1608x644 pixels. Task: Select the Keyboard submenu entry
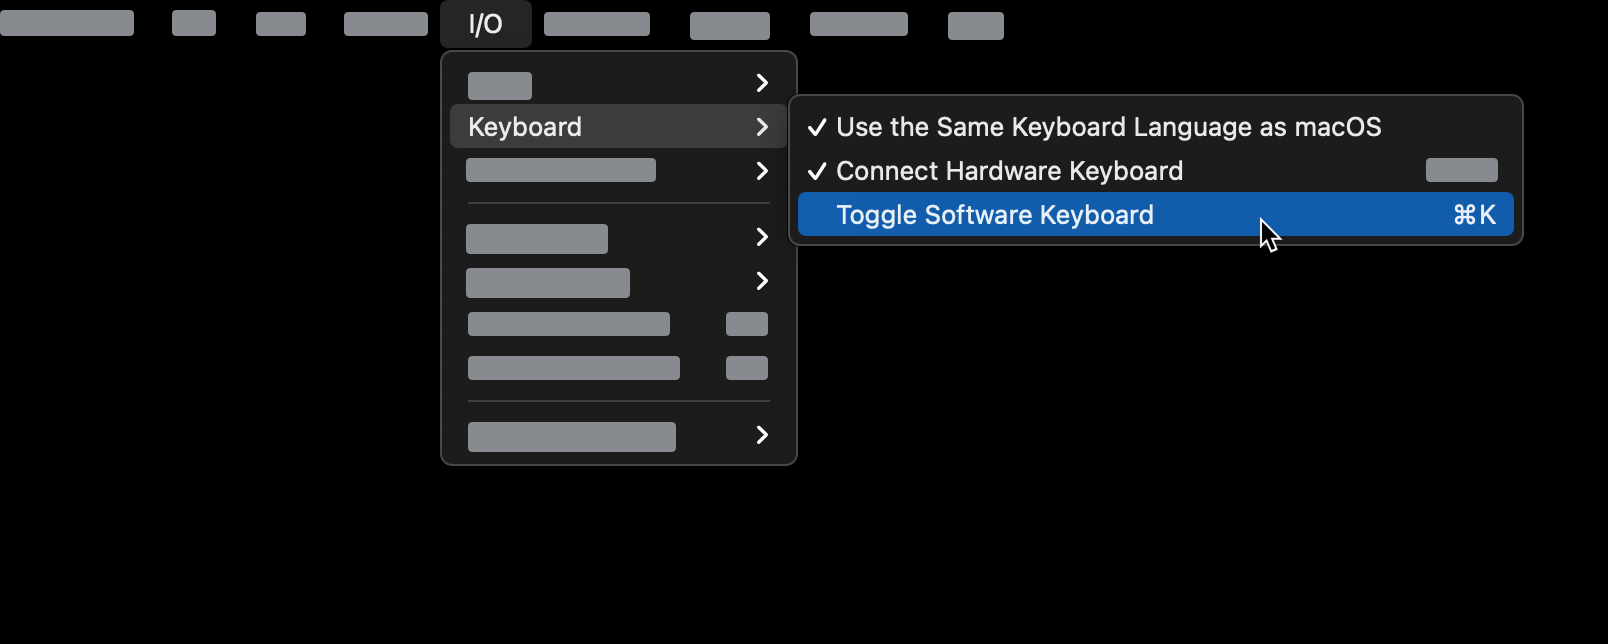pos(526,127)
